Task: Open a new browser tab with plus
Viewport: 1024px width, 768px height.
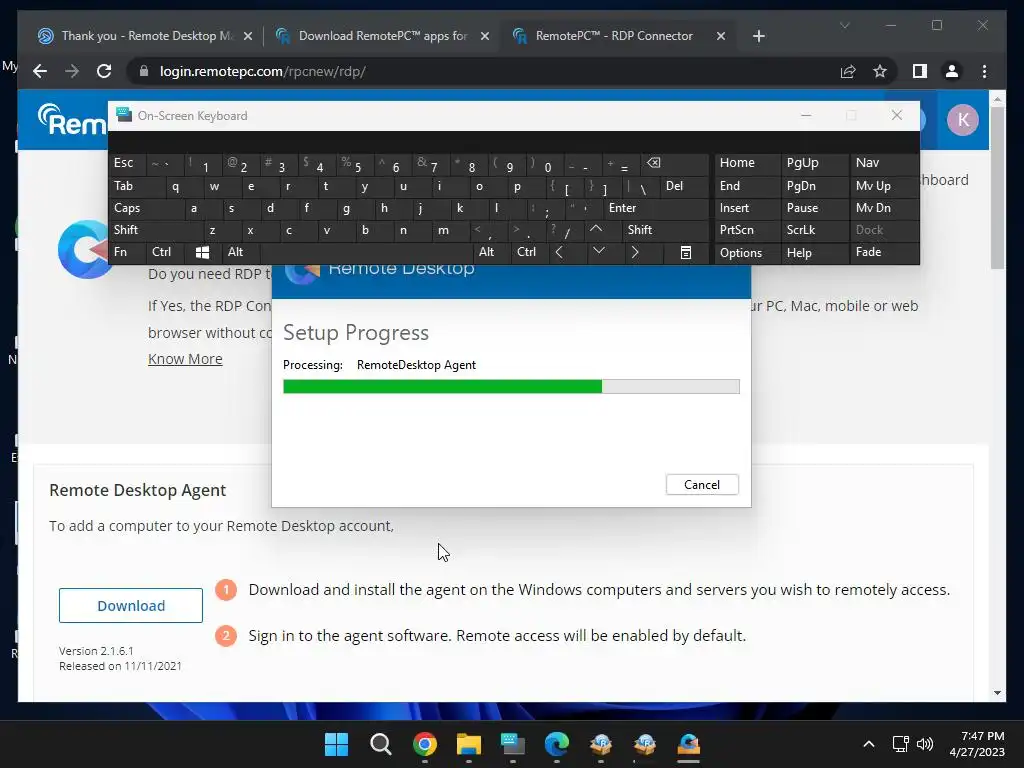Action: click(758, 36)
